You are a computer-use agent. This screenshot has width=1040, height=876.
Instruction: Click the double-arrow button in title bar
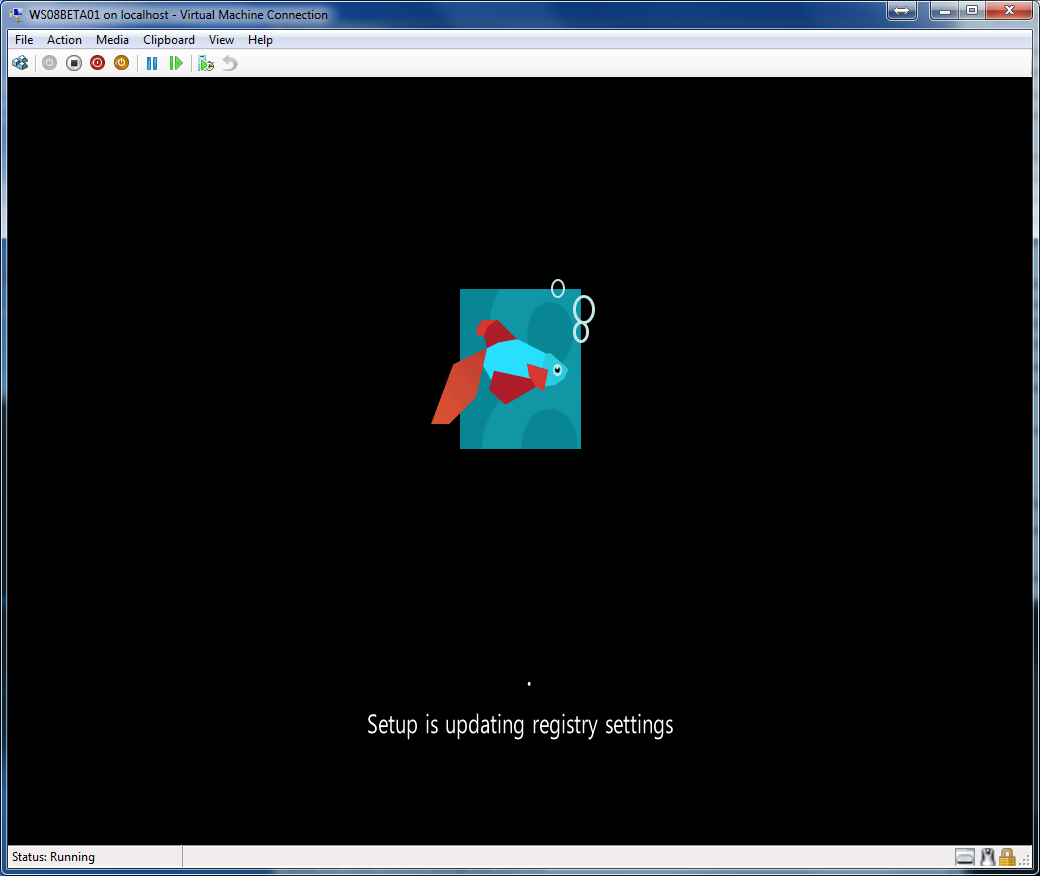click(901, 11)
